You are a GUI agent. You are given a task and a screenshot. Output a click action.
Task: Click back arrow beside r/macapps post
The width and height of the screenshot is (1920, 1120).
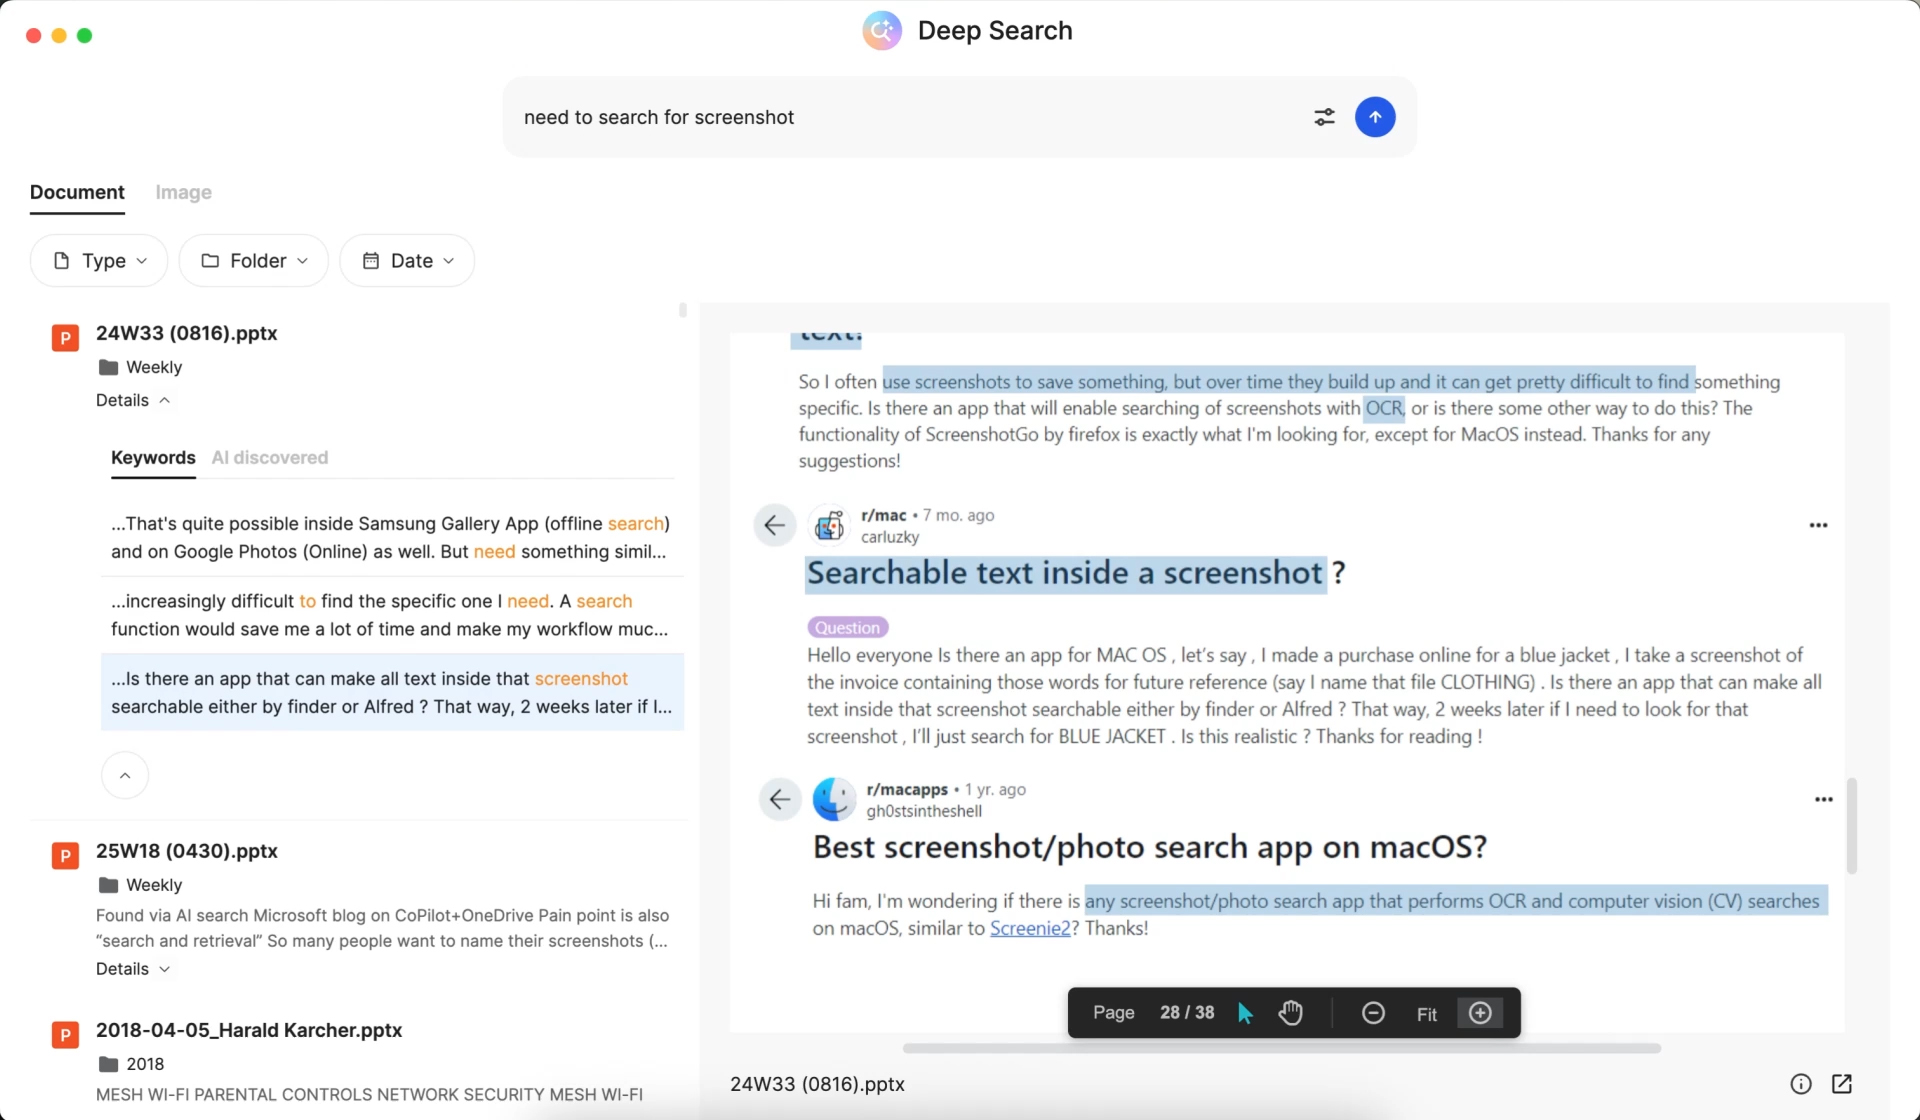pyautogui.click(x=780, y=799)
